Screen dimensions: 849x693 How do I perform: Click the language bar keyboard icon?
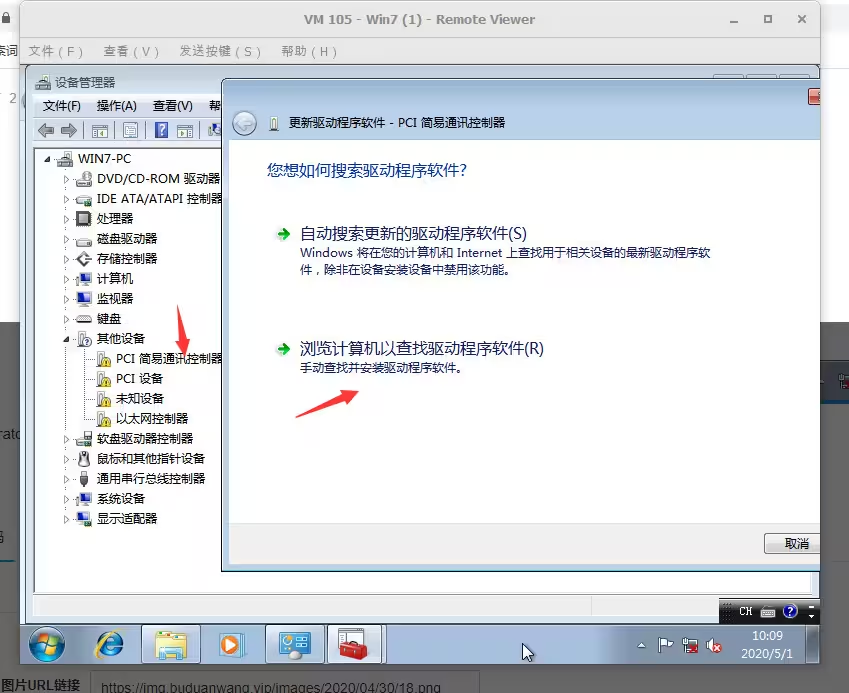pos(768,612)
